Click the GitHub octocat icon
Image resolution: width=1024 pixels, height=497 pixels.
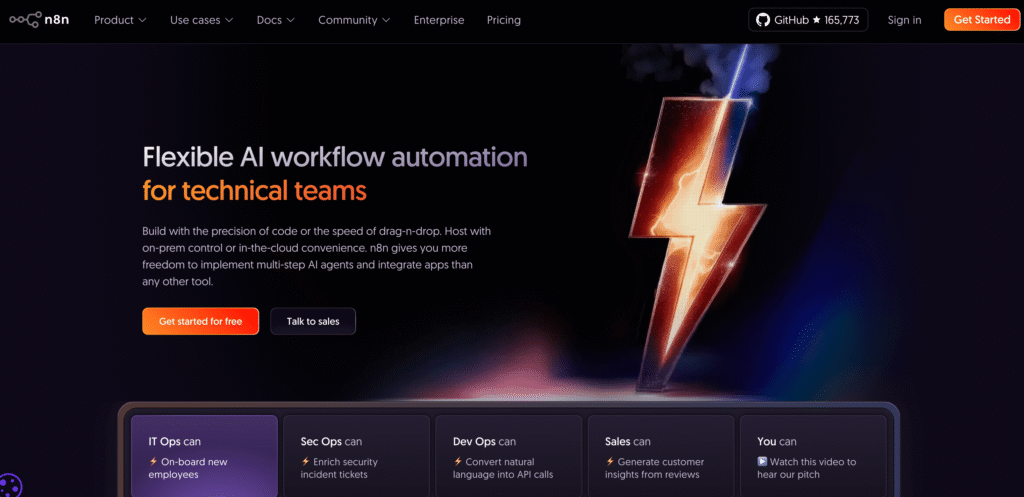765,20
